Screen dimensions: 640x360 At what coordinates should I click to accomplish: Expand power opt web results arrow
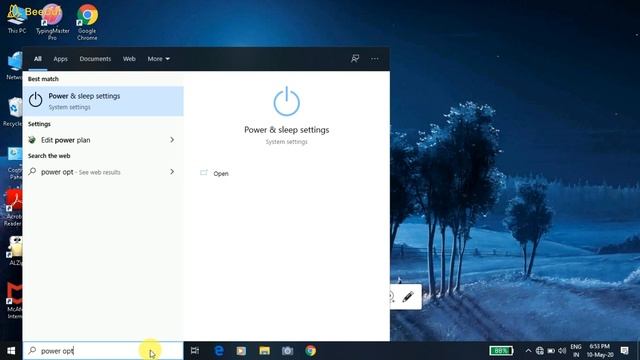(172, 172)
